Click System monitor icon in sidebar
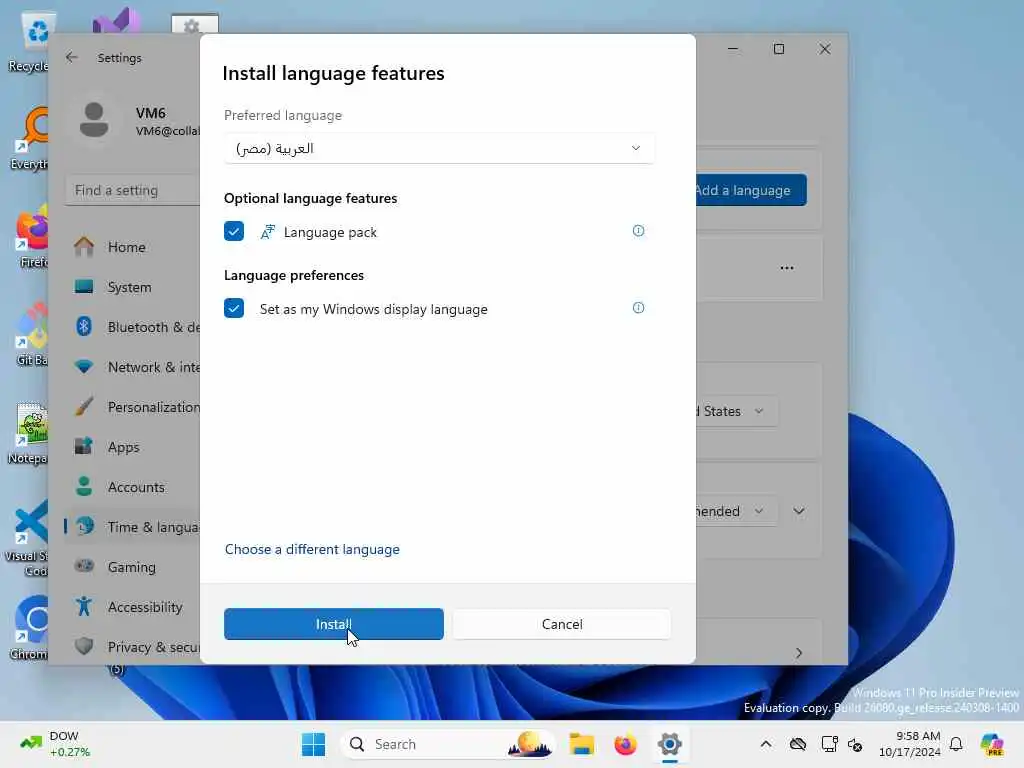 pyautogui.click(x=84, y=287)
